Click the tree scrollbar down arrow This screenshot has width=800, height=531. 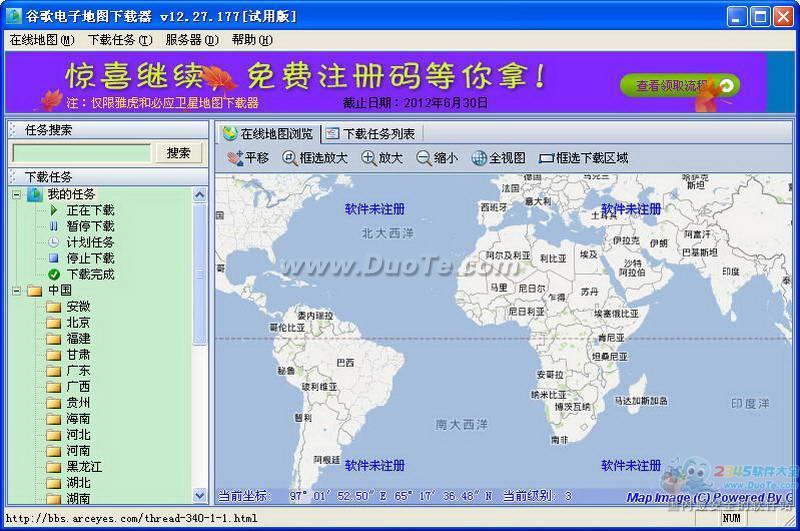pyautogui.click(x=199, y=495)
